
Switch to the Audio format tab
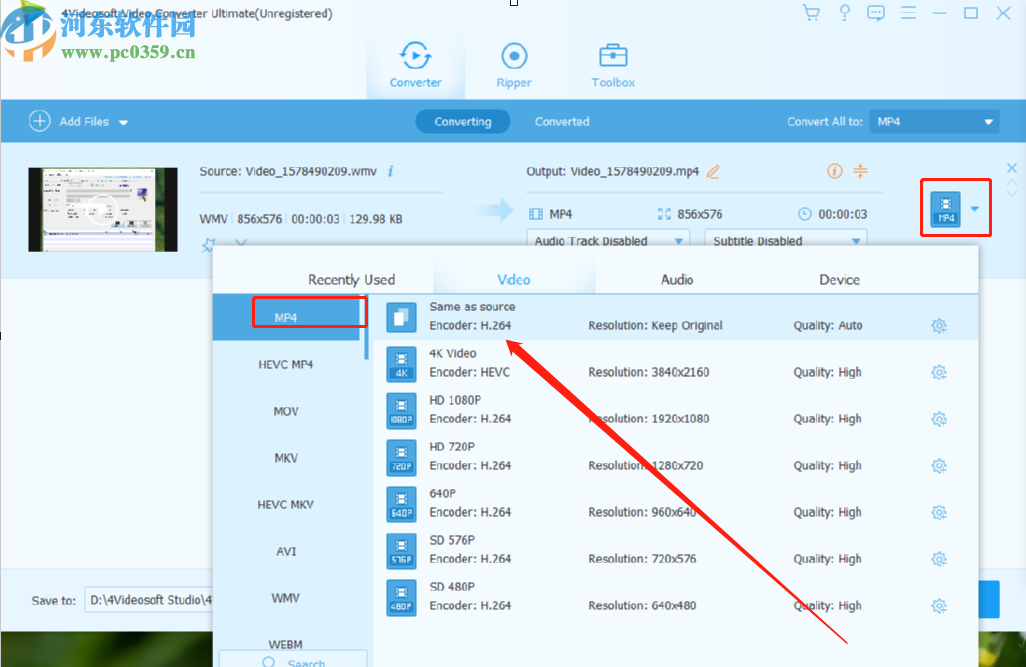pos(676,280)
